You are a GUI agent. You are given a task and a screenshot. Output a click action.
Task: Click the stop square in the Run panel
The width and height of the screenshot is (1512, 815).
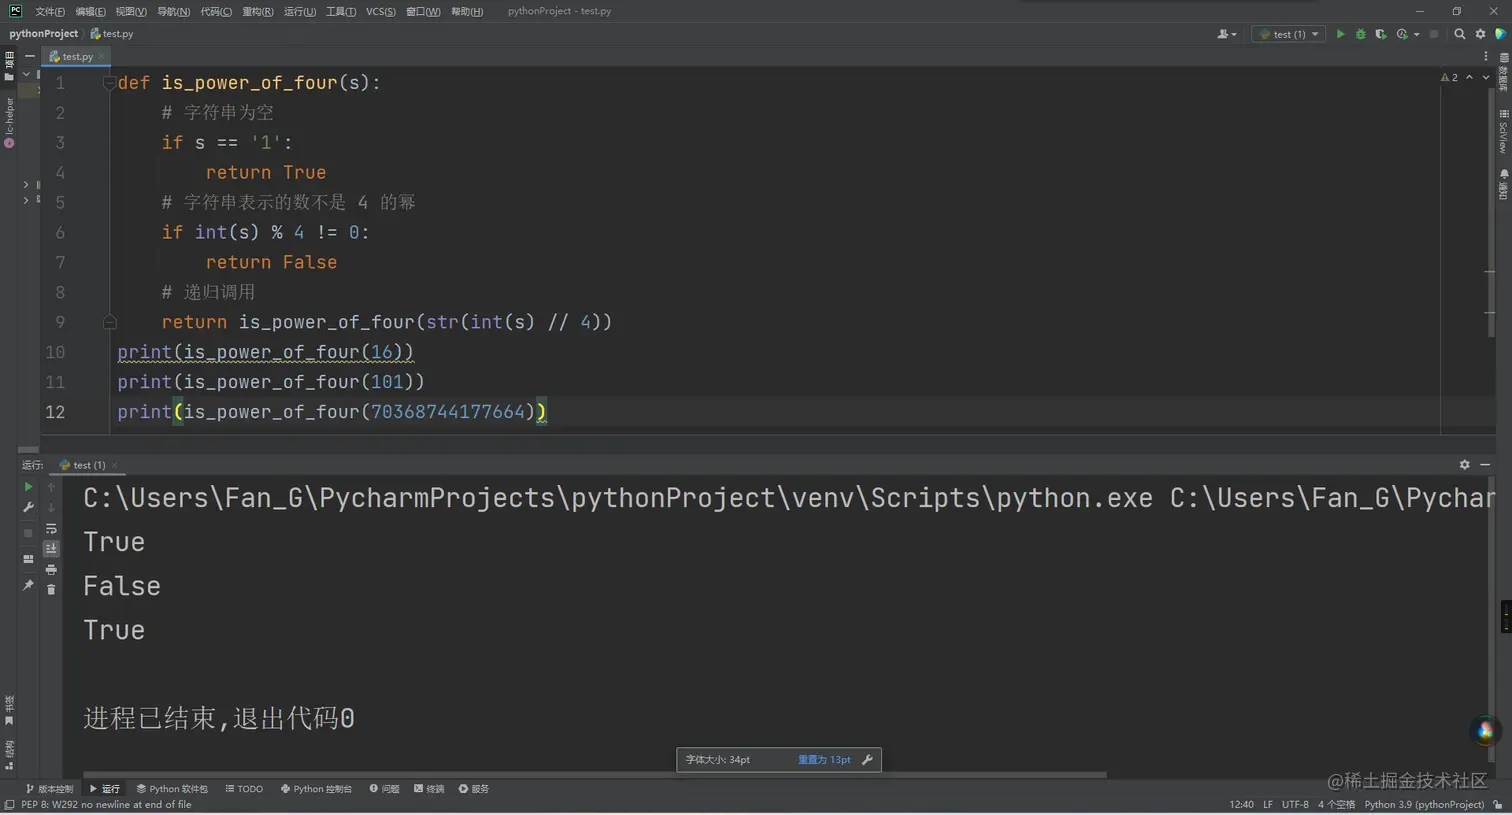(x=28, y=533)
